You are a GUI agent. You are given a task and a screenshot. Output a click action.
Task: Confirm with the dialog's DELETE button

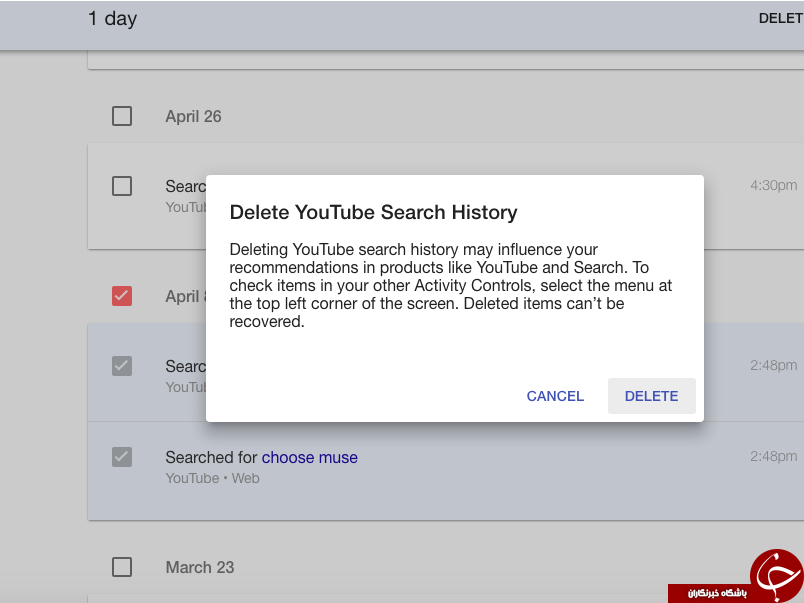tap(651, 396)
